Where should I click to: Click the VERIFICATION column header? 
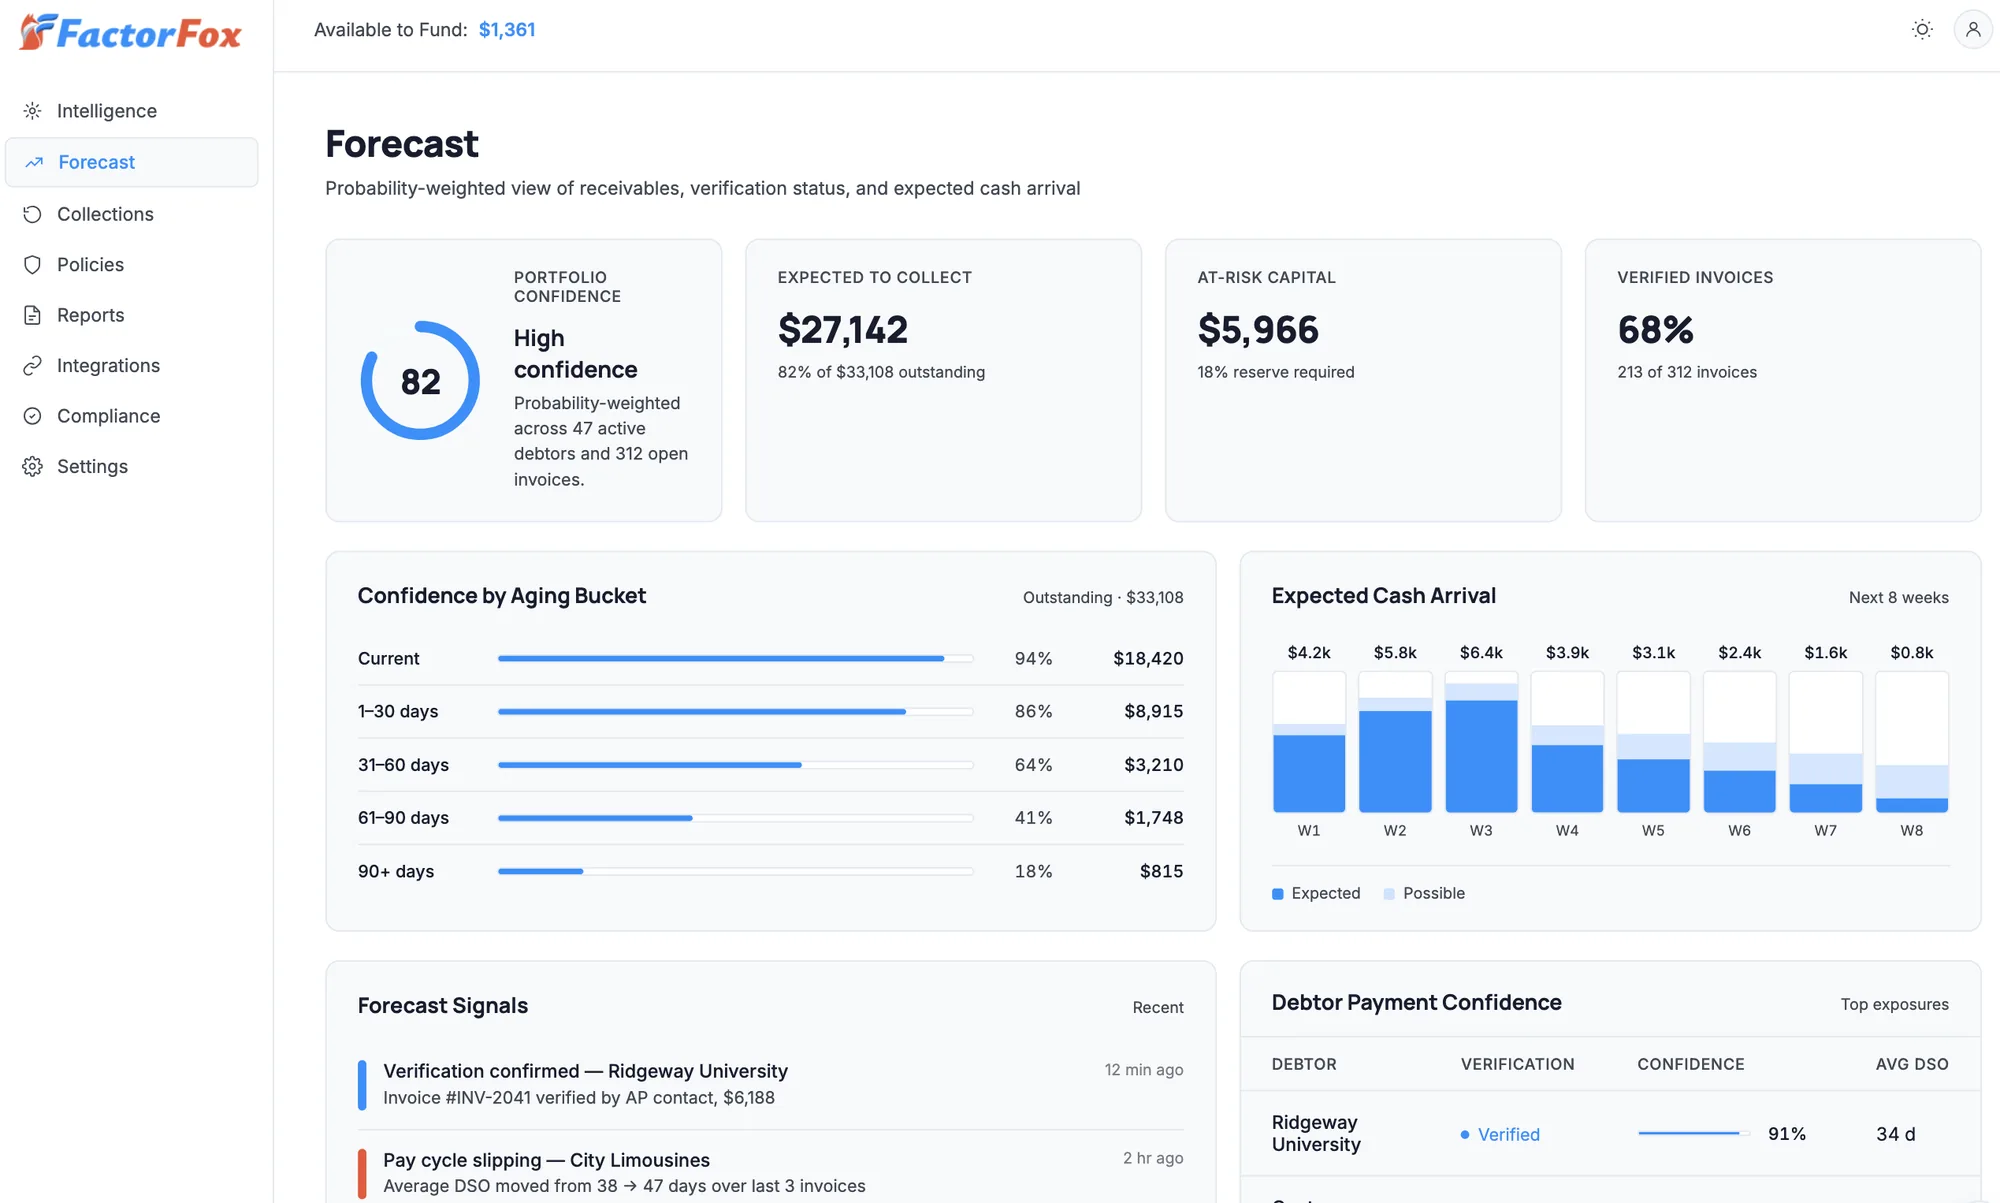(1517, 1065)
